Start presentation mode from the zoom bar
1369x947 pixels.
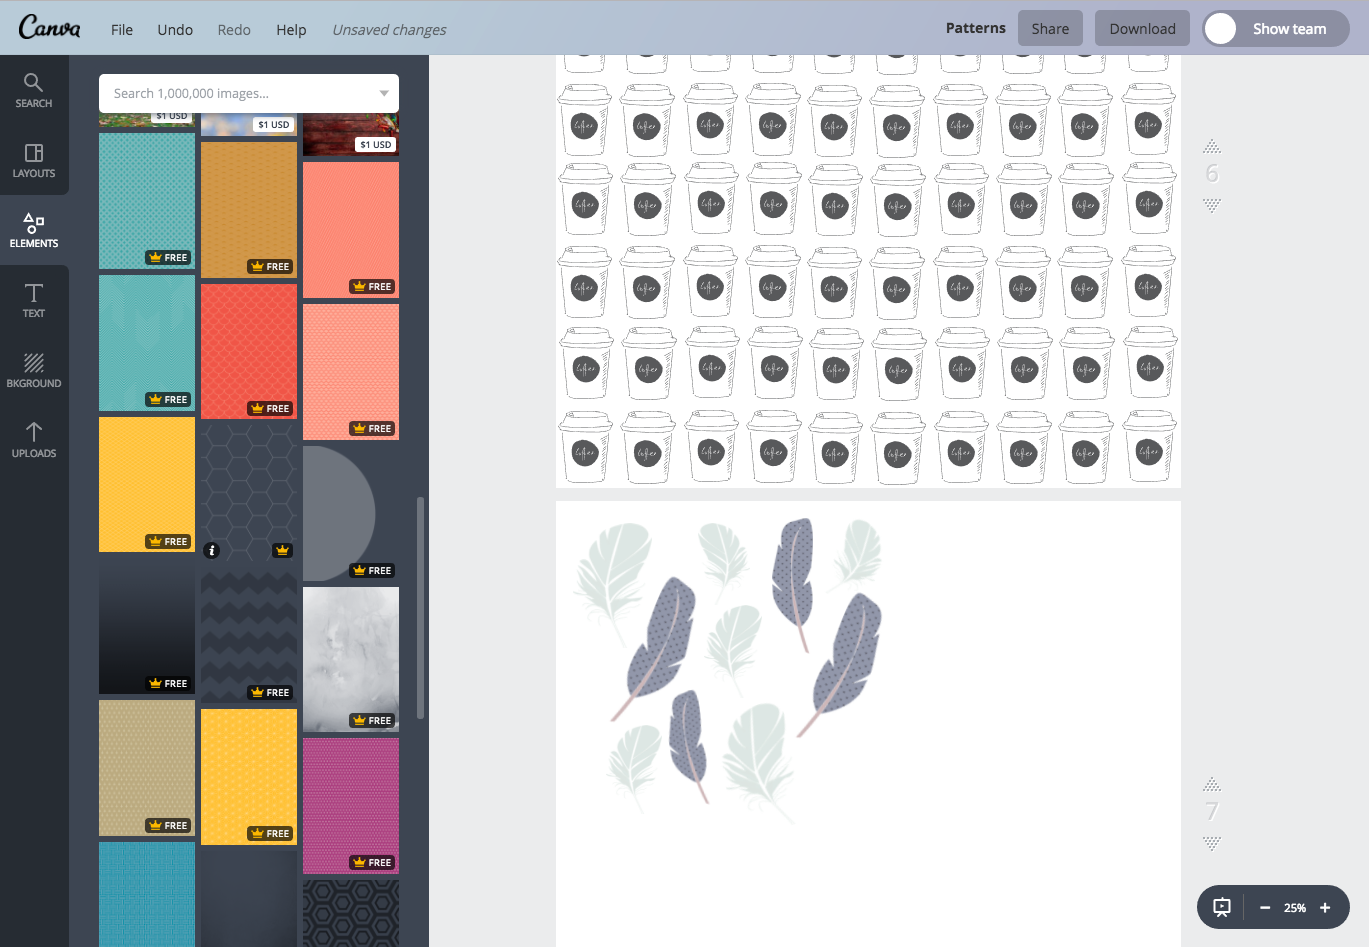point(1221,907)
